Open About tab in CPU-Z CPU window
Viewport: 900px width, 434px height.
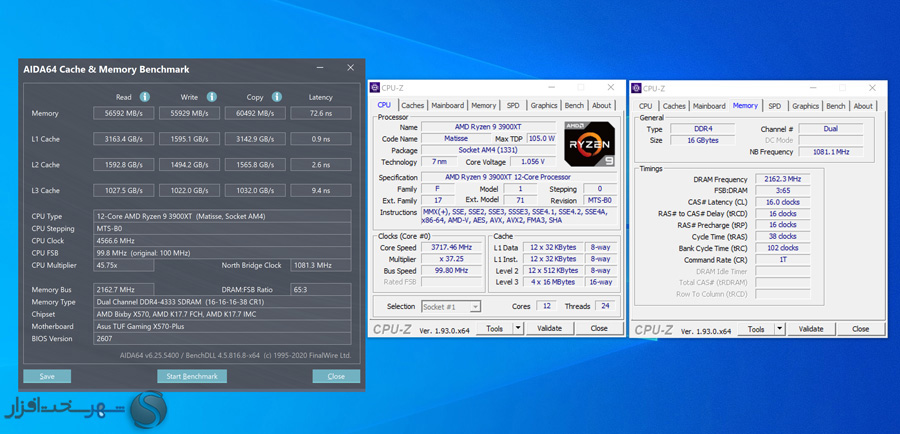[602, 105]
